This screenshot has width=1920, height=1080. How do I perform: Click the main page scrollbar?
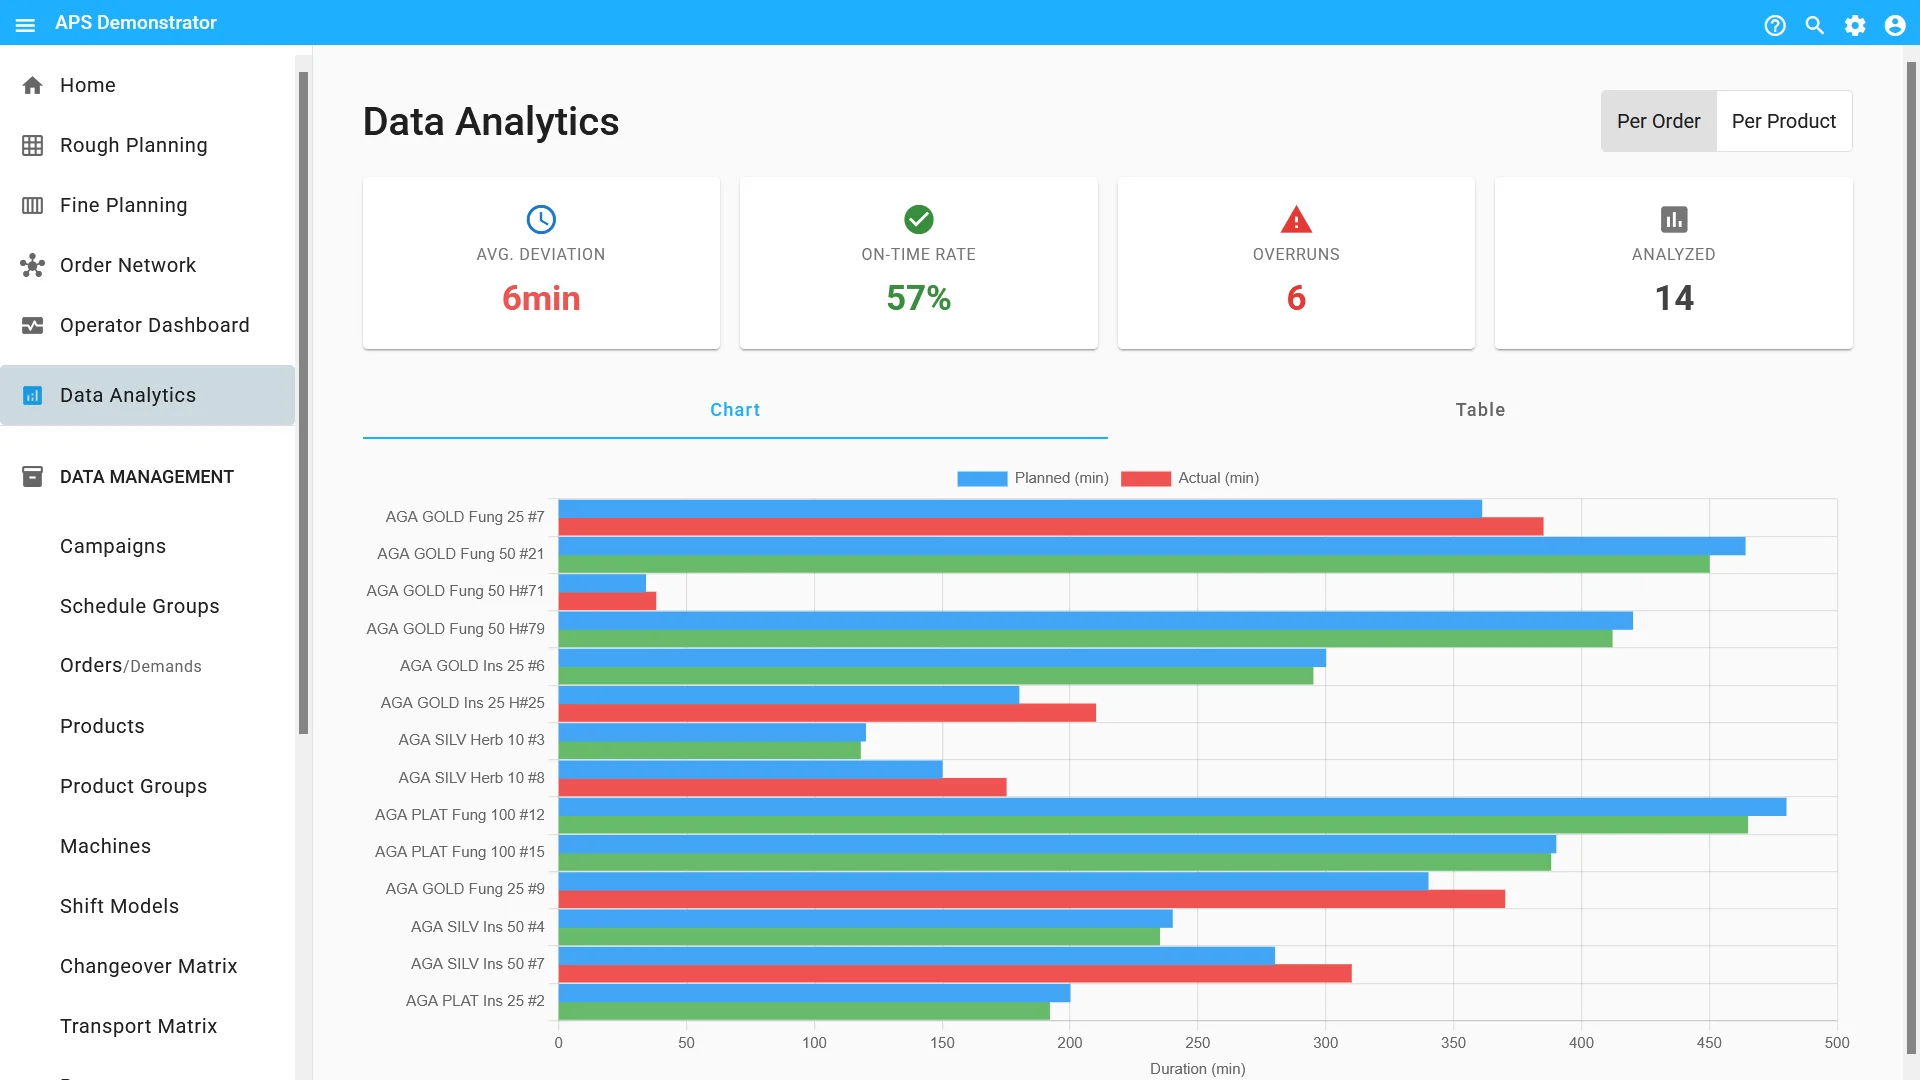(1911, 558)
